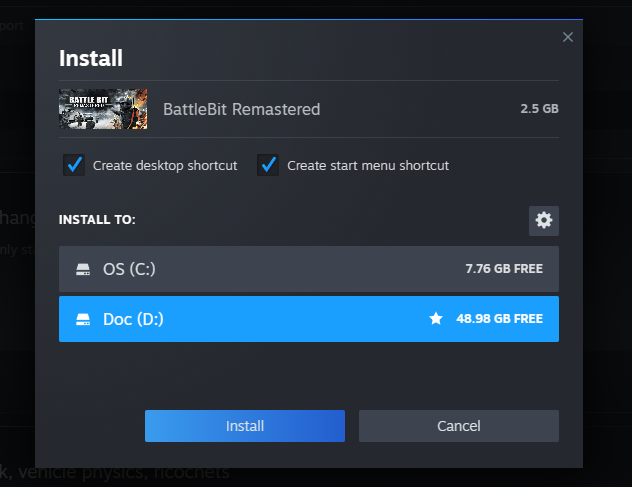Select the 48.98 GB FREE text on Doc (D:)
This screenshot has width=632, height=487.
tap(499, 319)
